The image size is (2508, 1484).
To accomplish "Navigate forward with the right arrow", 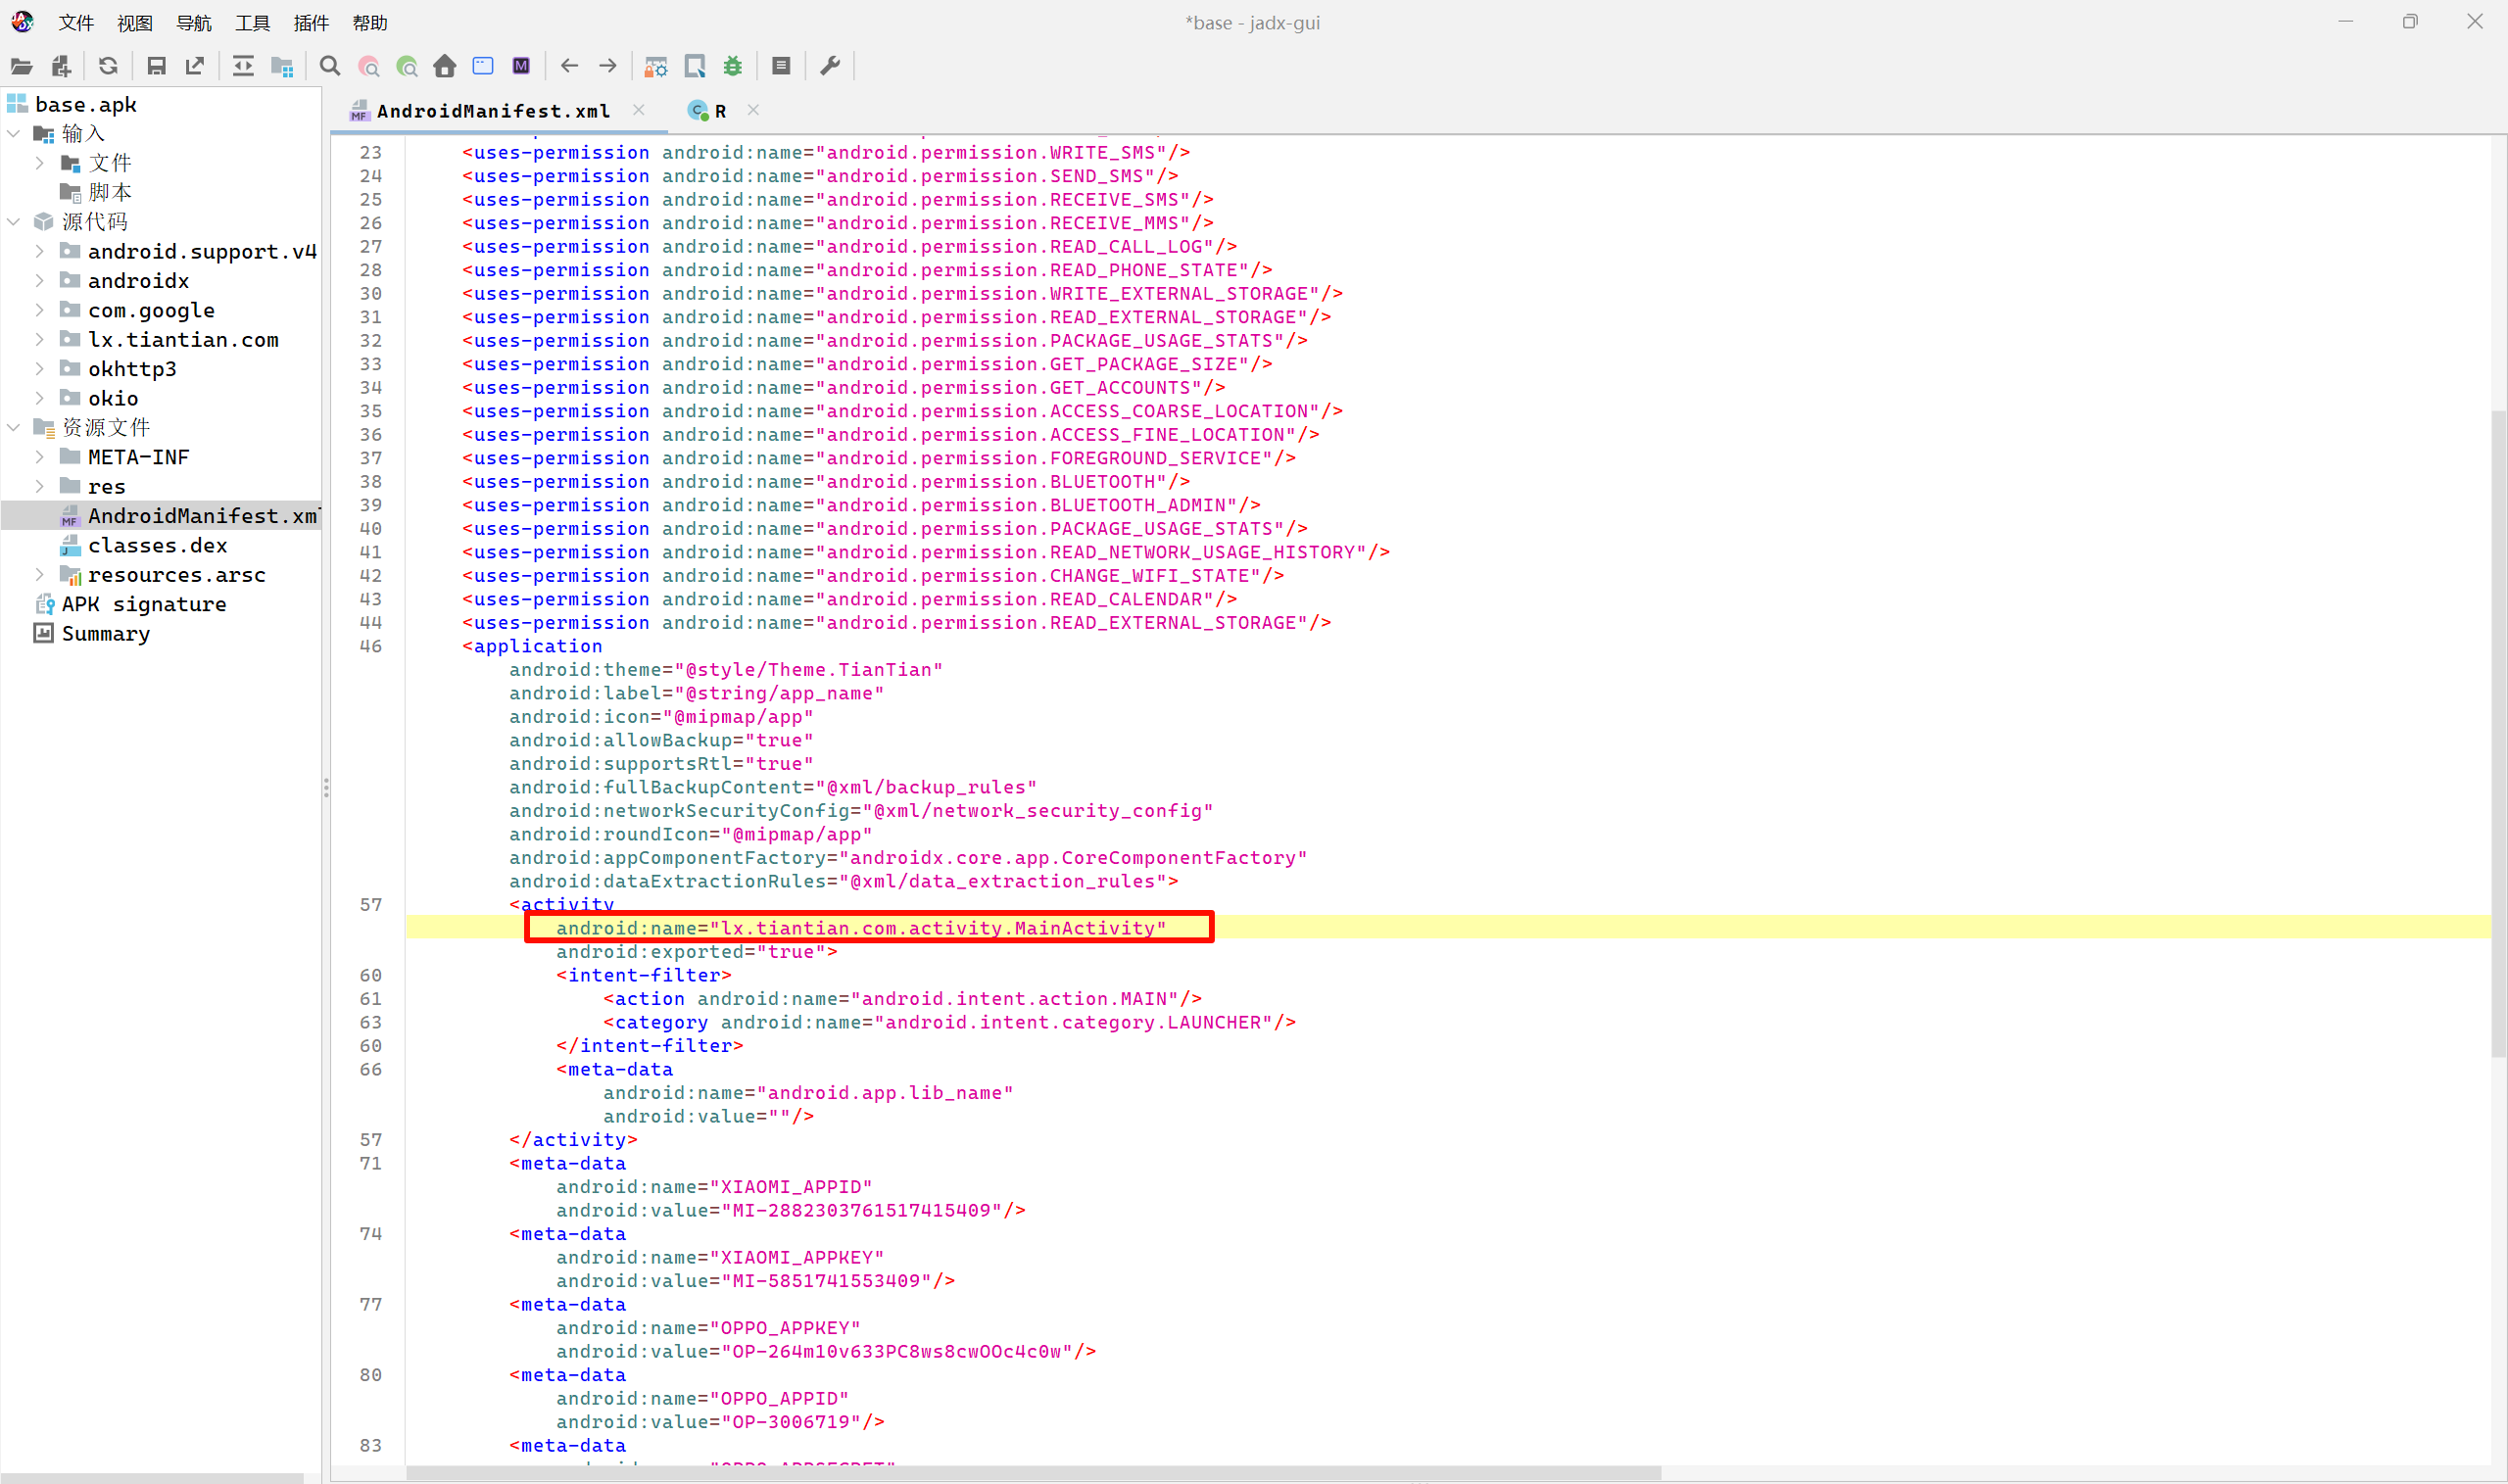I will click(x=608, y=67).
